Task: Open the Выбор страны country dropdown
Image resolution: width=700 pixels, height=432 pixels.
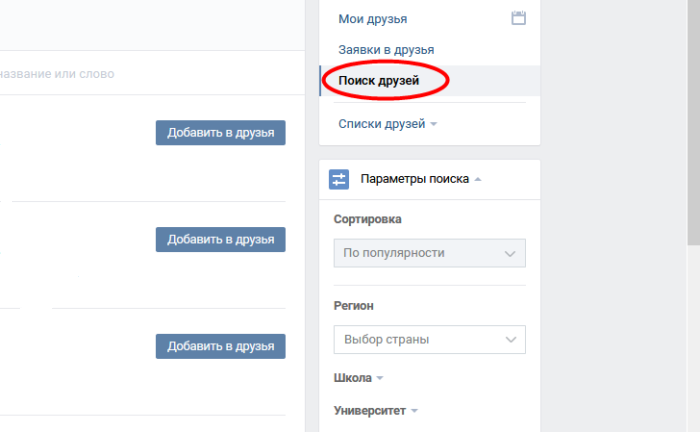Action: tap(429, 340)
